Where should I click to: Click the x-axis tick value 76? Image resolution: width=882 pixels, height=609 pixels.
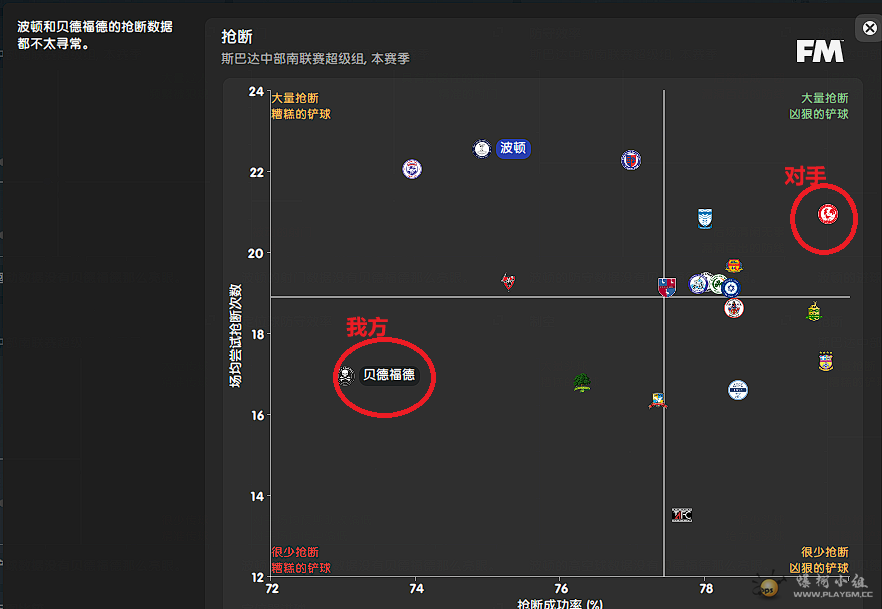pyautogui.click(x=561, y=588)
